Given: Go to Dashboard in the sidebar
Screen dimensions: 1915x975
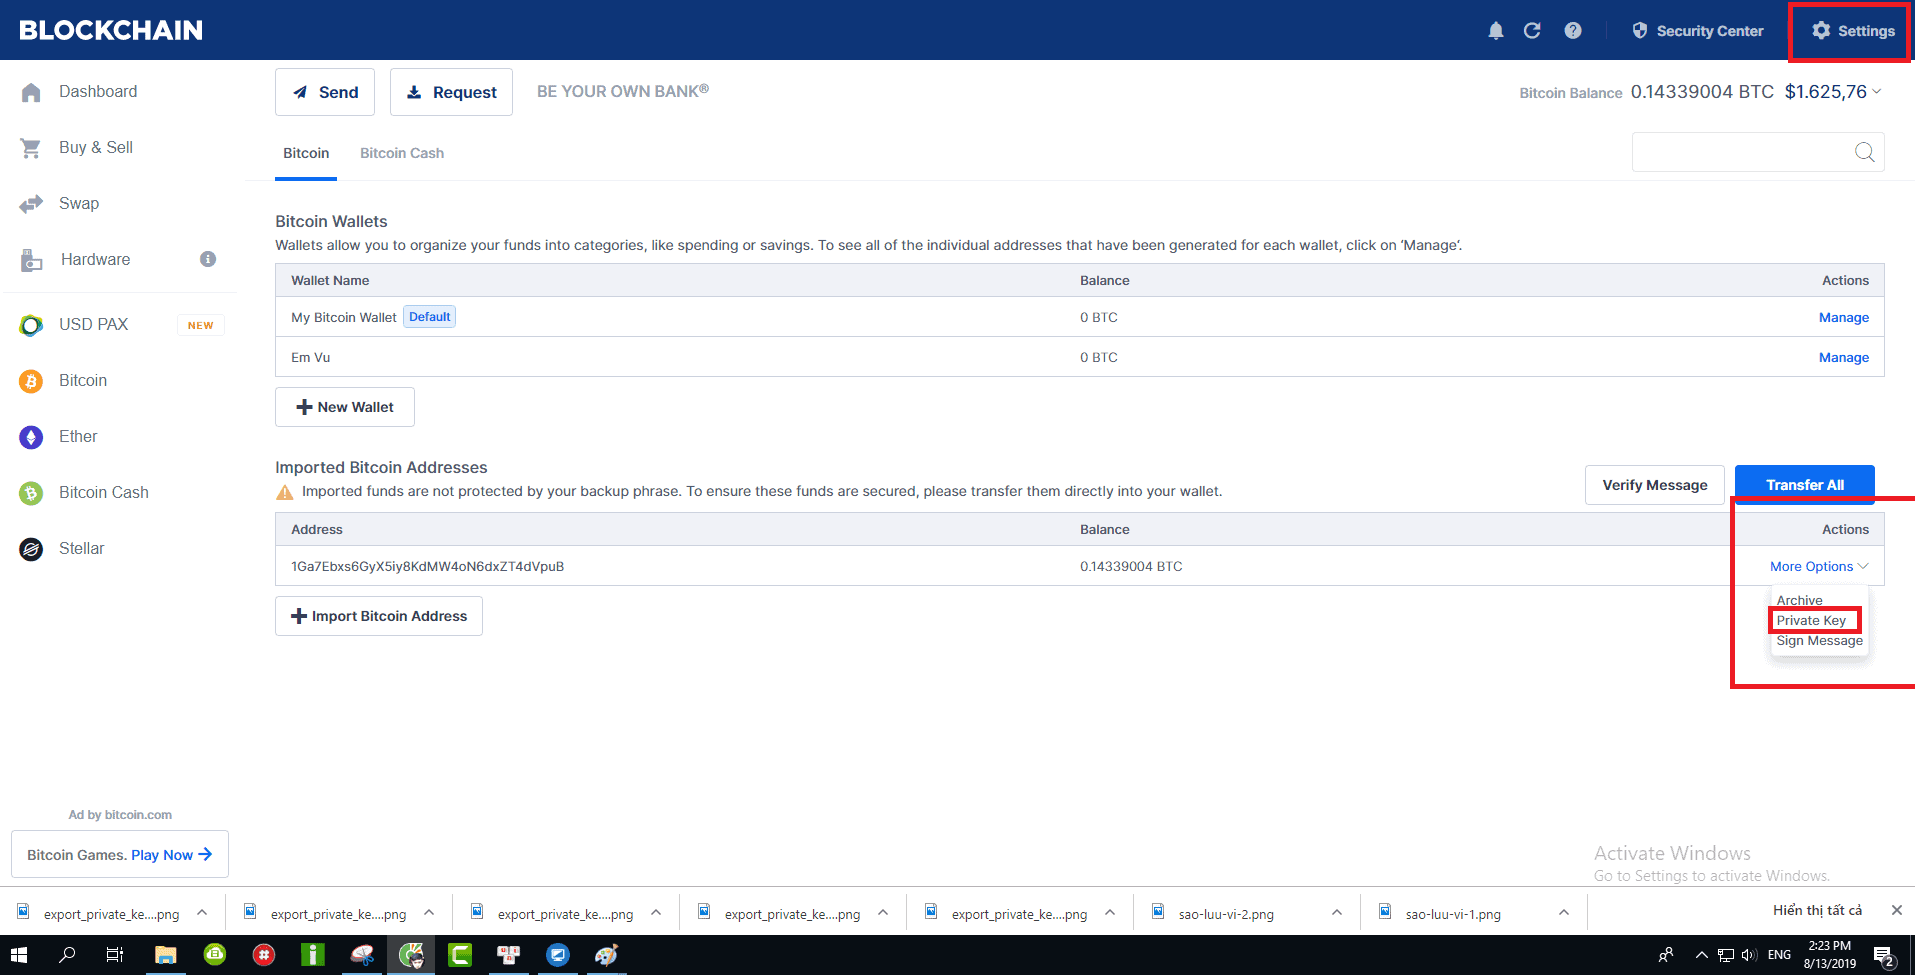Looking at the screenshot, I should (98, 91).
